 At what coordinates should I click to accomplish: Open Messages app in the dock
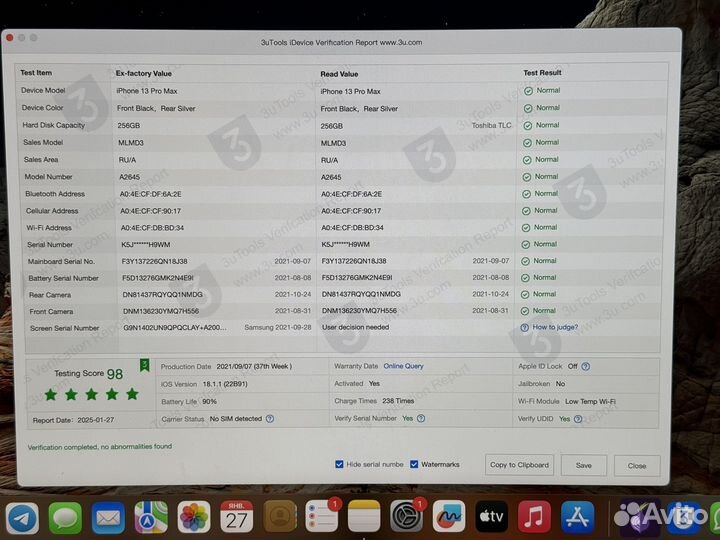point(65,518)
